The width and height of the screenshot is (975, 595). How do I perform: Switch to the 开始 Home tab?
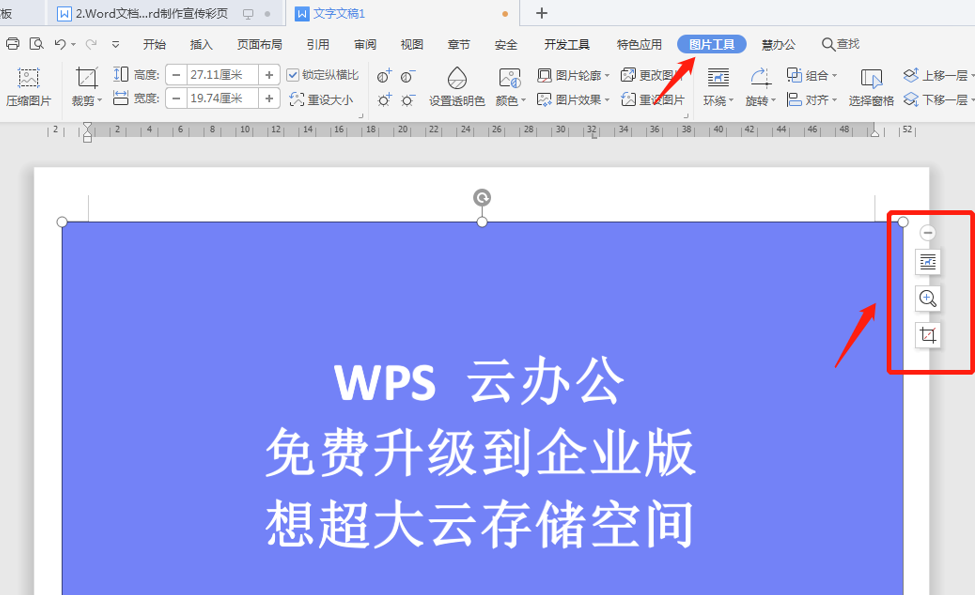coord(154,44)
